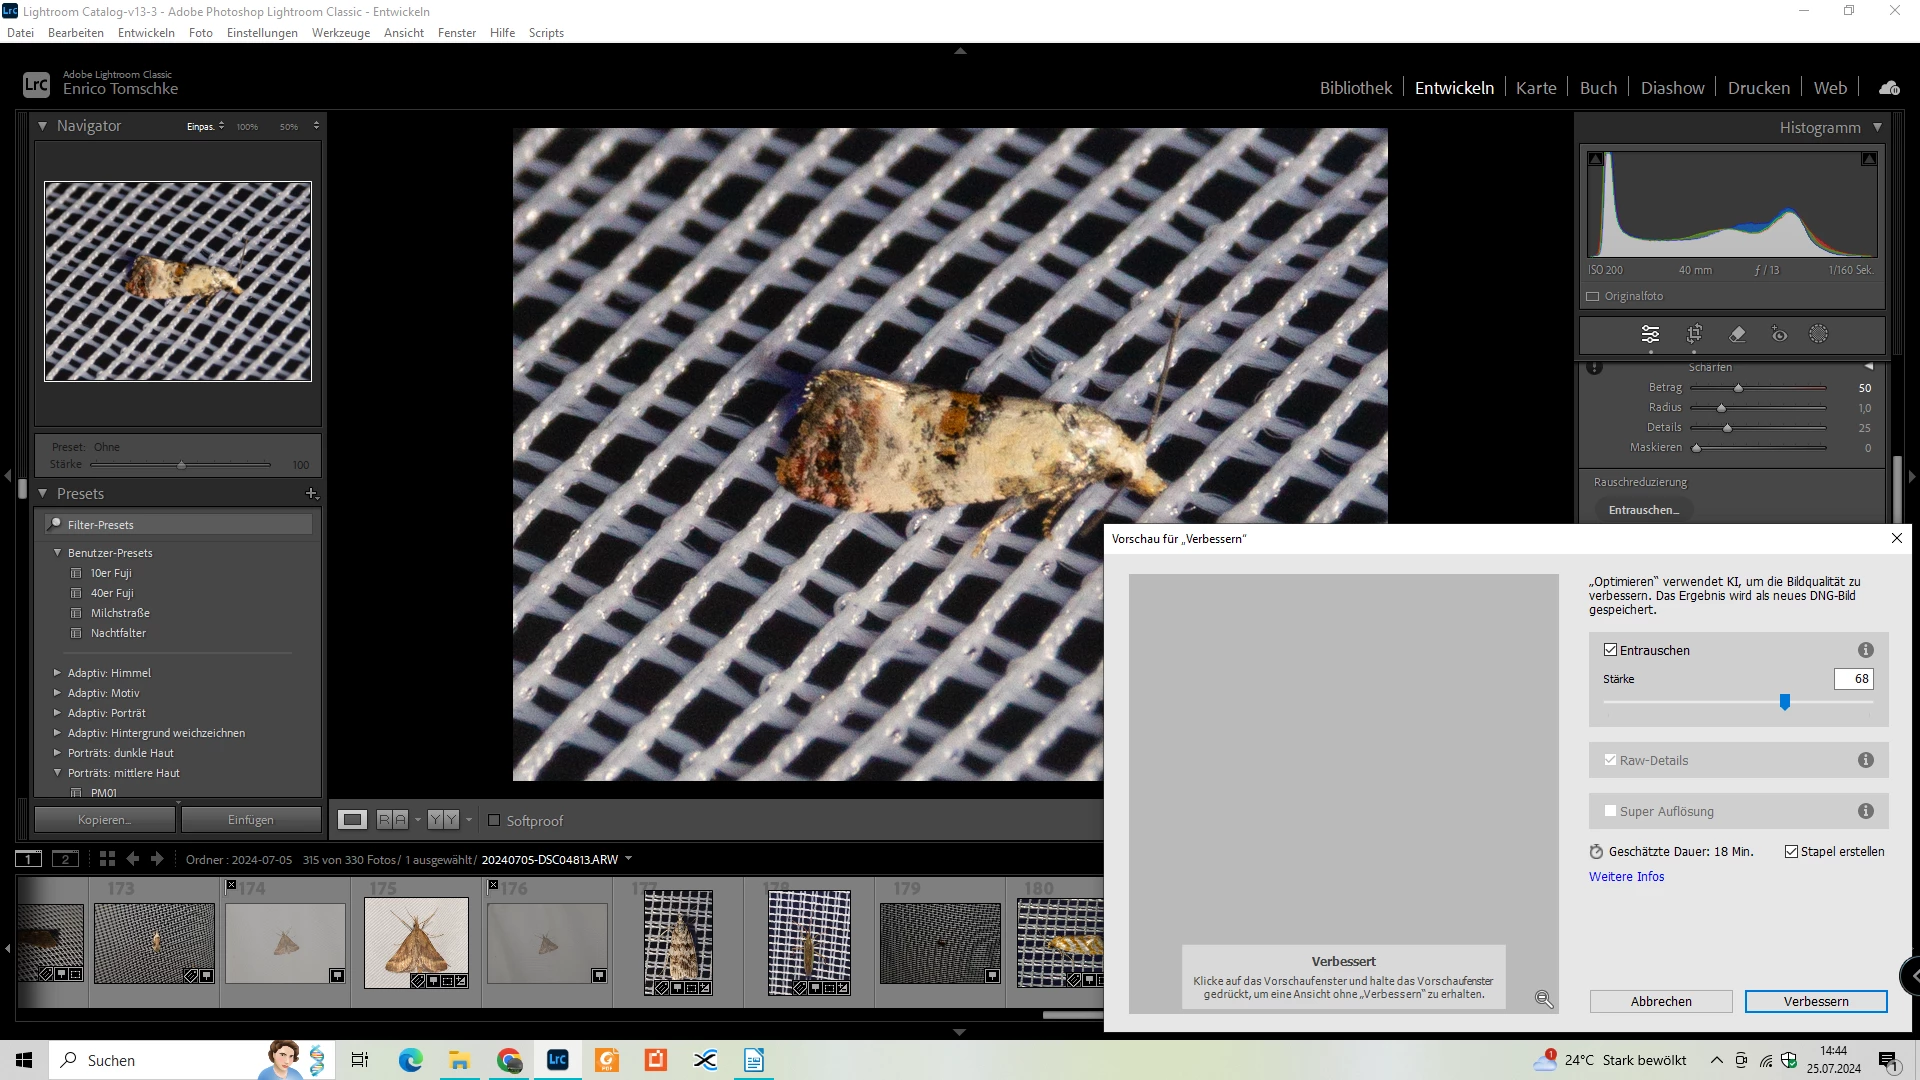Click the cloud sync status icon
Image resolution: width=1920 pixels, height=1080 pixels.
[1888, 88]
